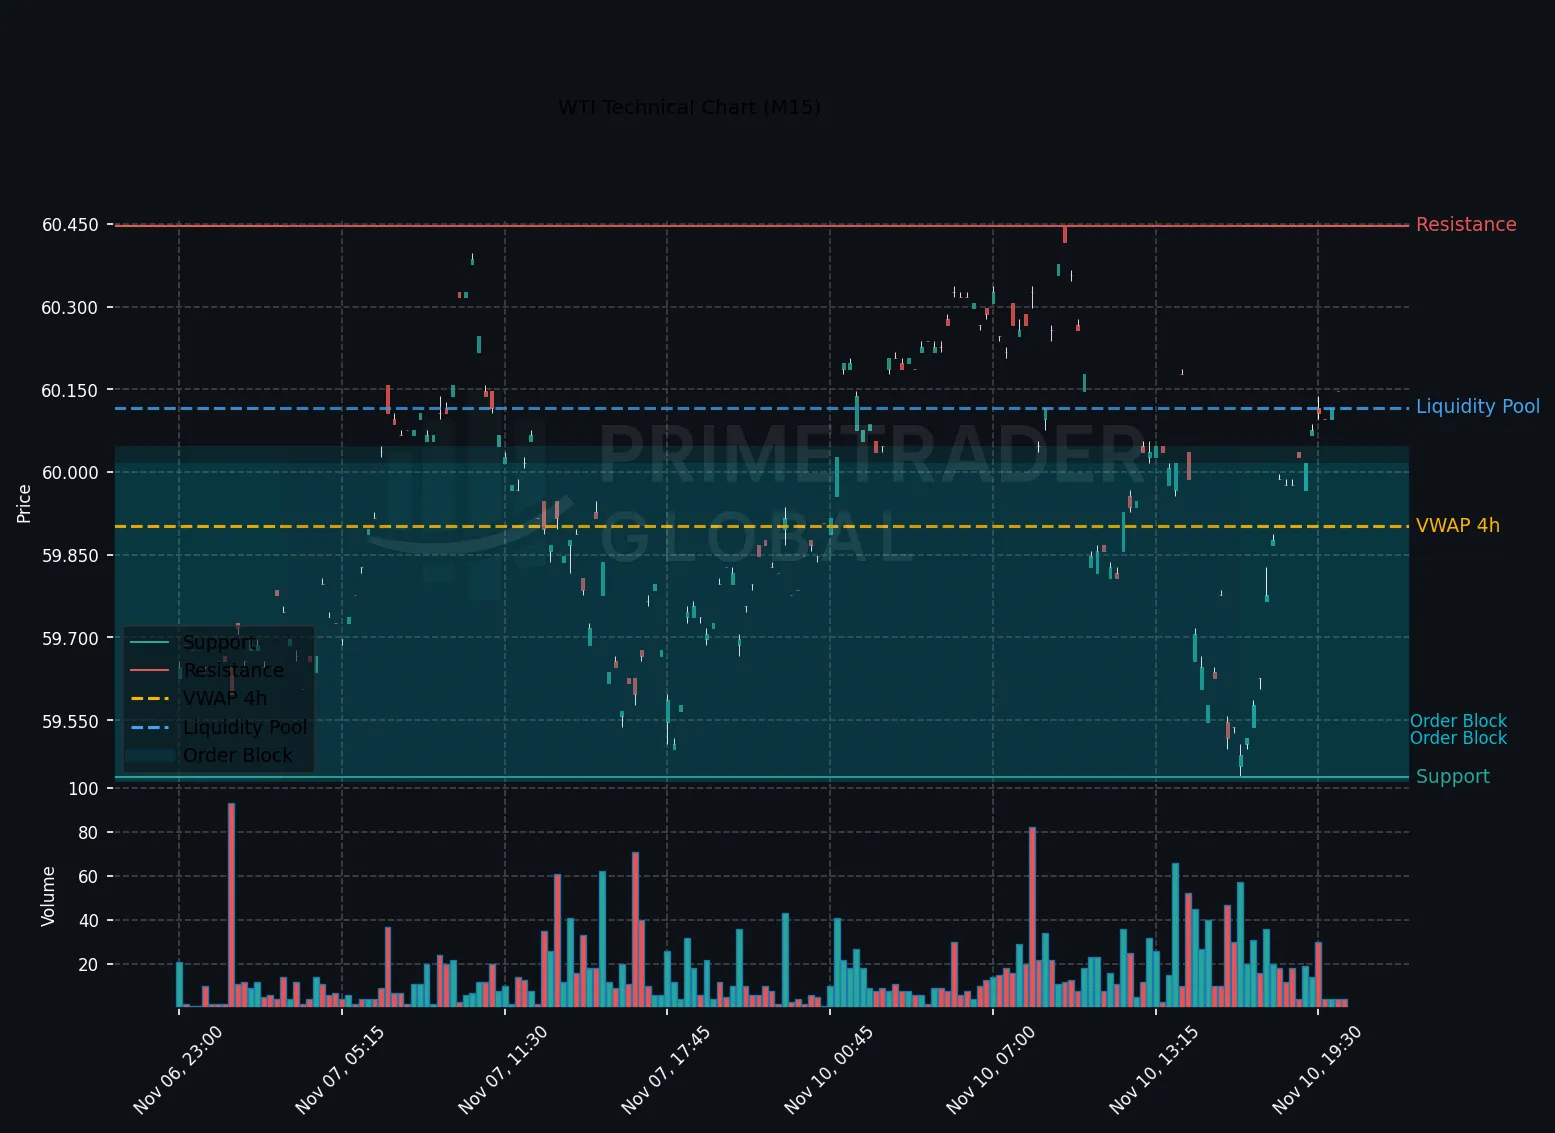Select the 59.700 price axis label

[70, 639]
